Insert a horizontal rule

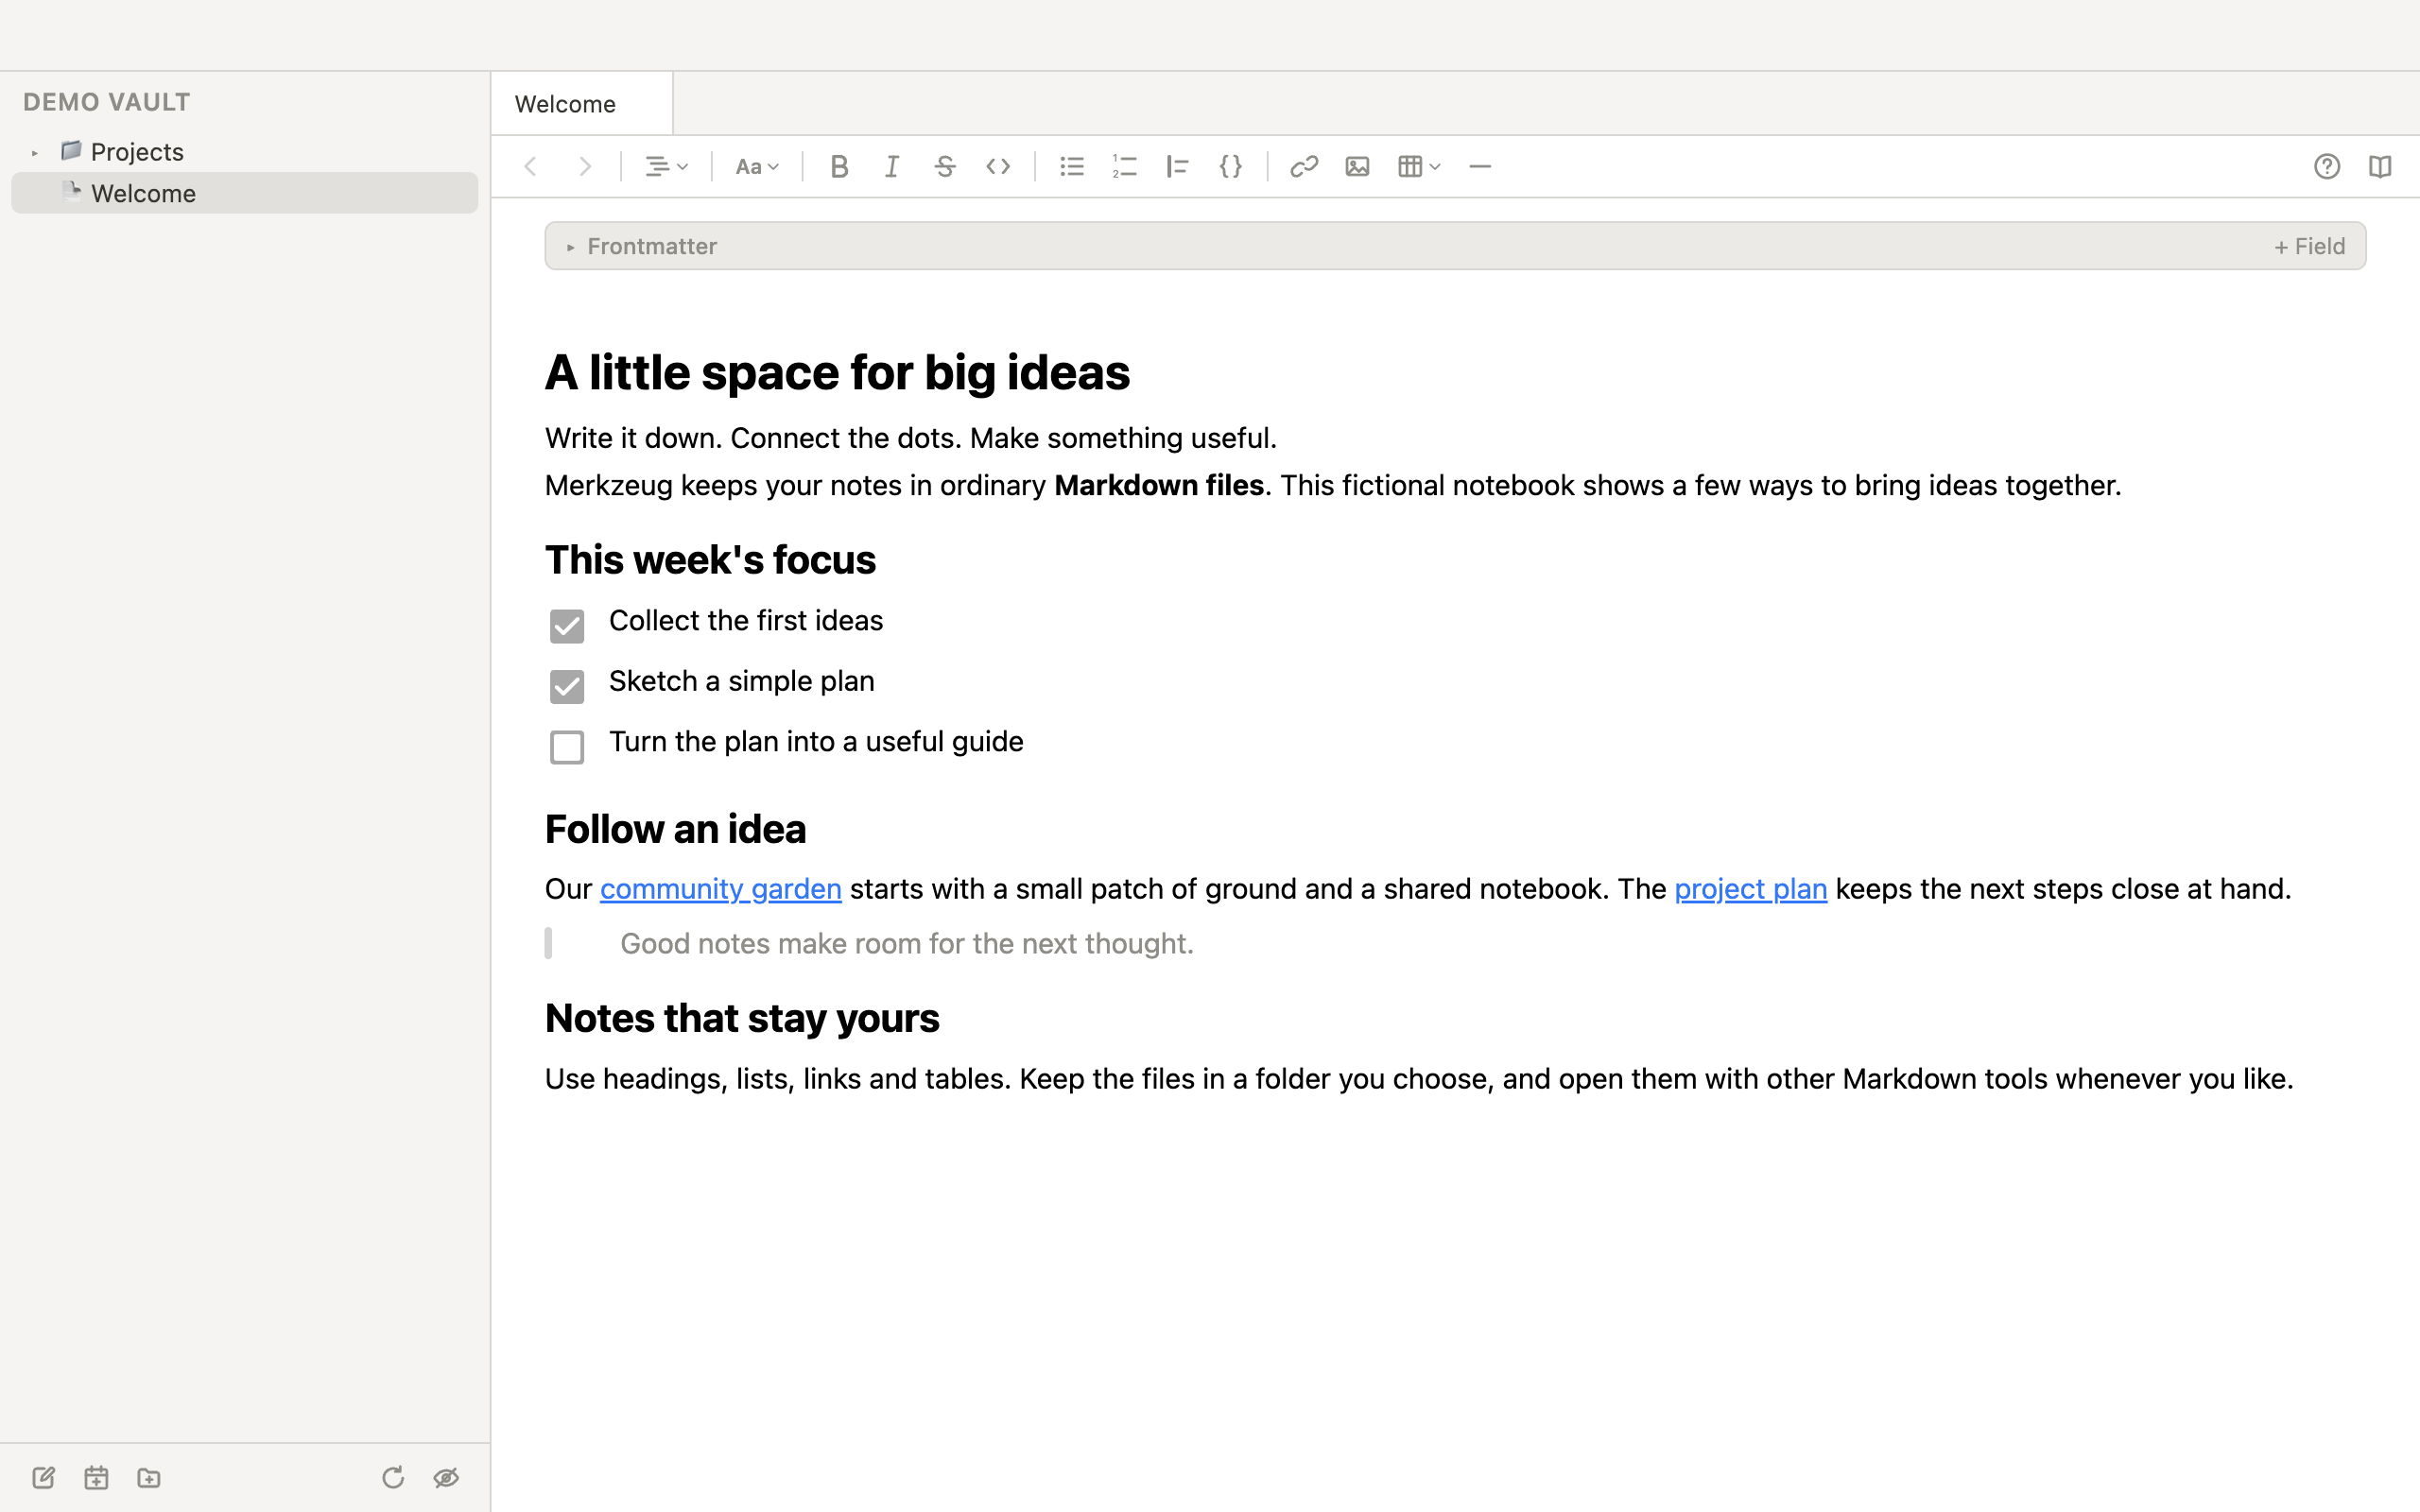point(1480,166)
